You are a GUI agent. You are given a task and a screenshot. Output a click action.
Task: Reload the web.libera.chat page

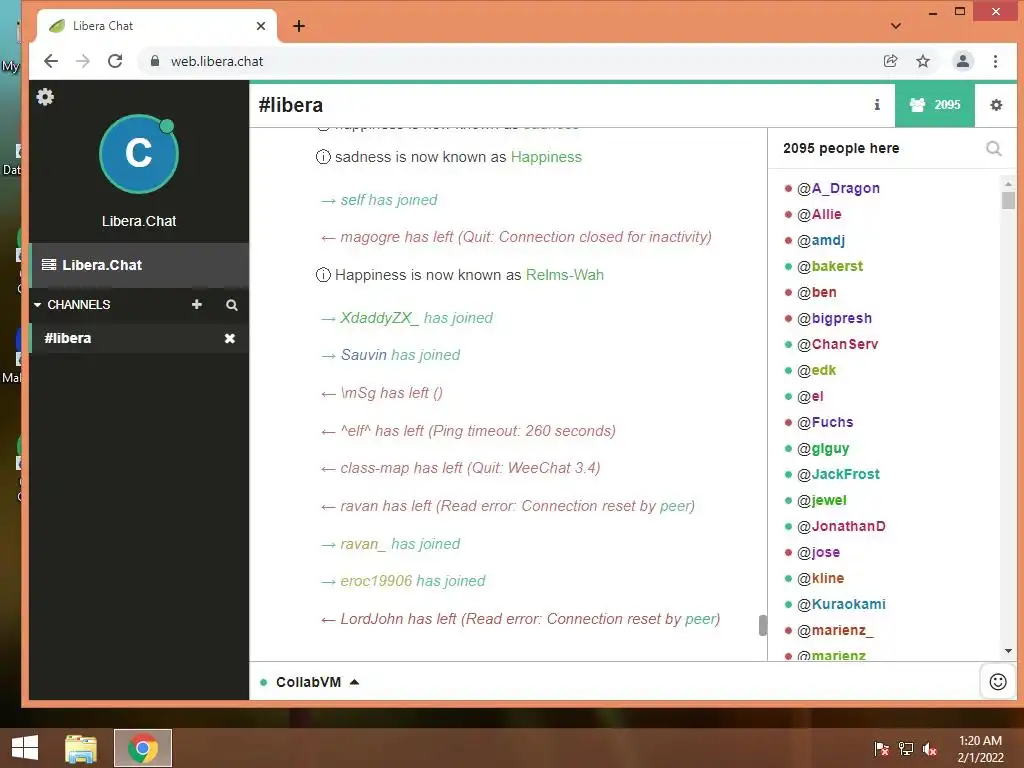115,61
